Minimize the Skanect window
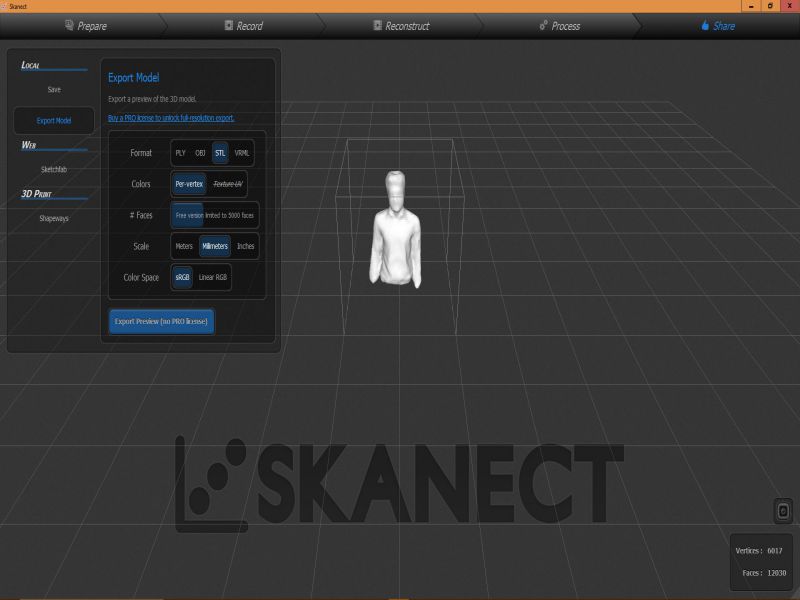This screenshot has width=800, height=600. coord(751,6)
